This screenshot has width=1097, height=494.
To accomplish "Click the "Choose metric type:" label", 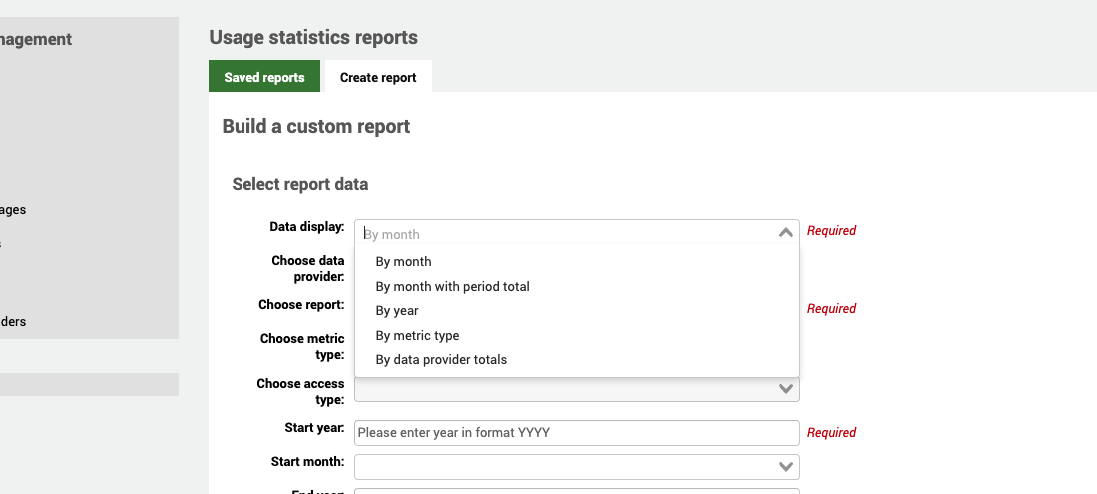I will point(302,346).
